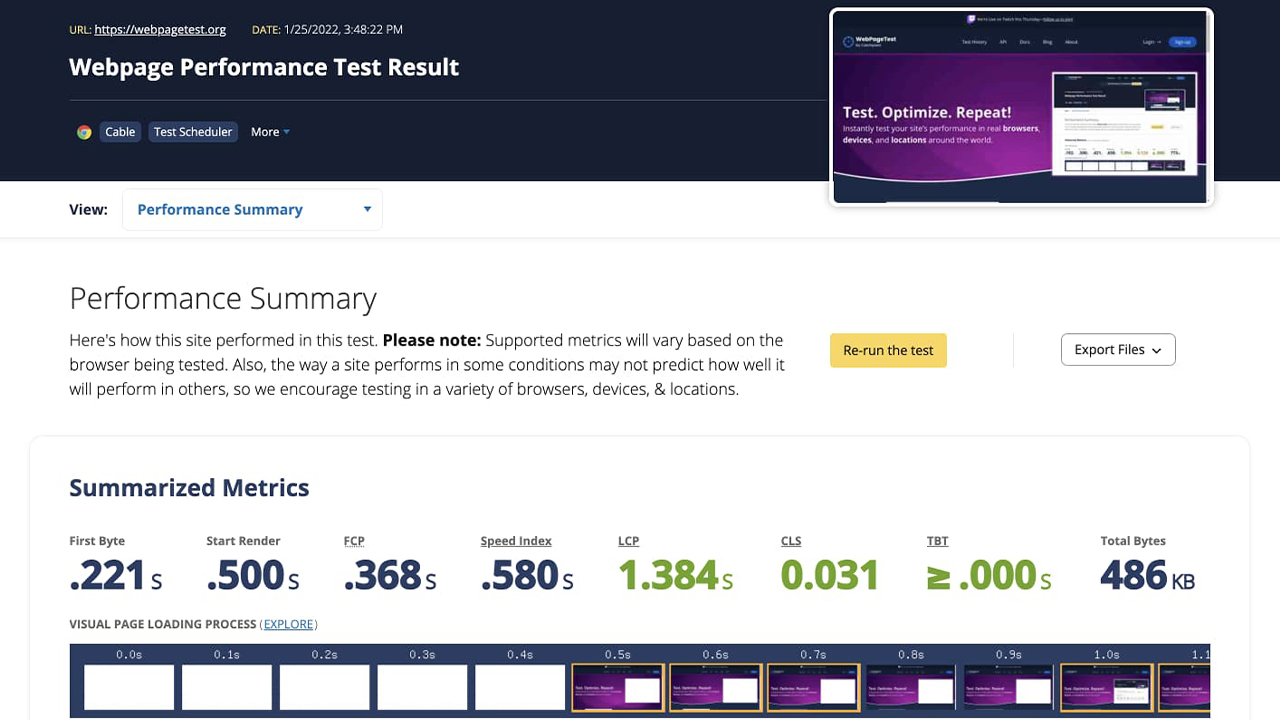Click the FCP metric label

[x=354, y=541]
